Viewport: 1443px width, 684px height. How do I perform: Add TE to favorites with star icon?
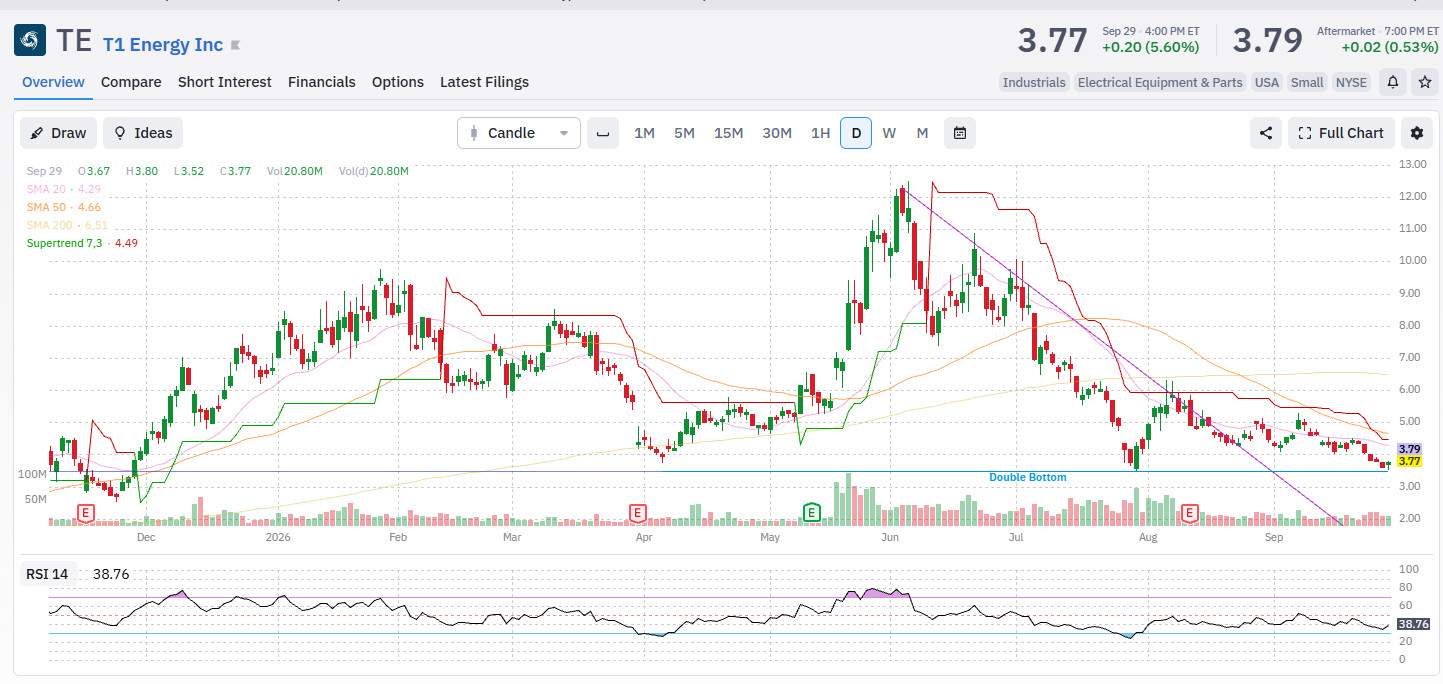1425,82
